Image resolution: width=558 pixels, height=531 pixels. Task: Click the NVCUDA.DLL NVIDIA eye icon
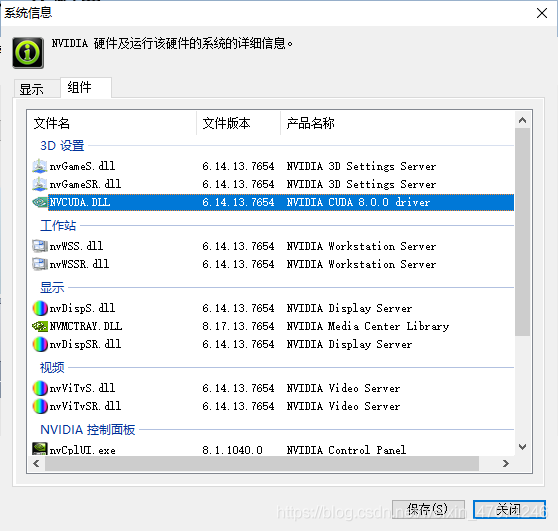pos(40,202)
